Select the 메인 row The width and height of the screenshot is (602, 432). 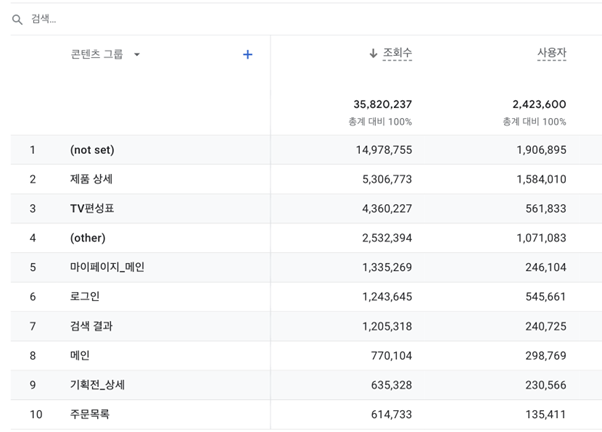coord(306,355)
